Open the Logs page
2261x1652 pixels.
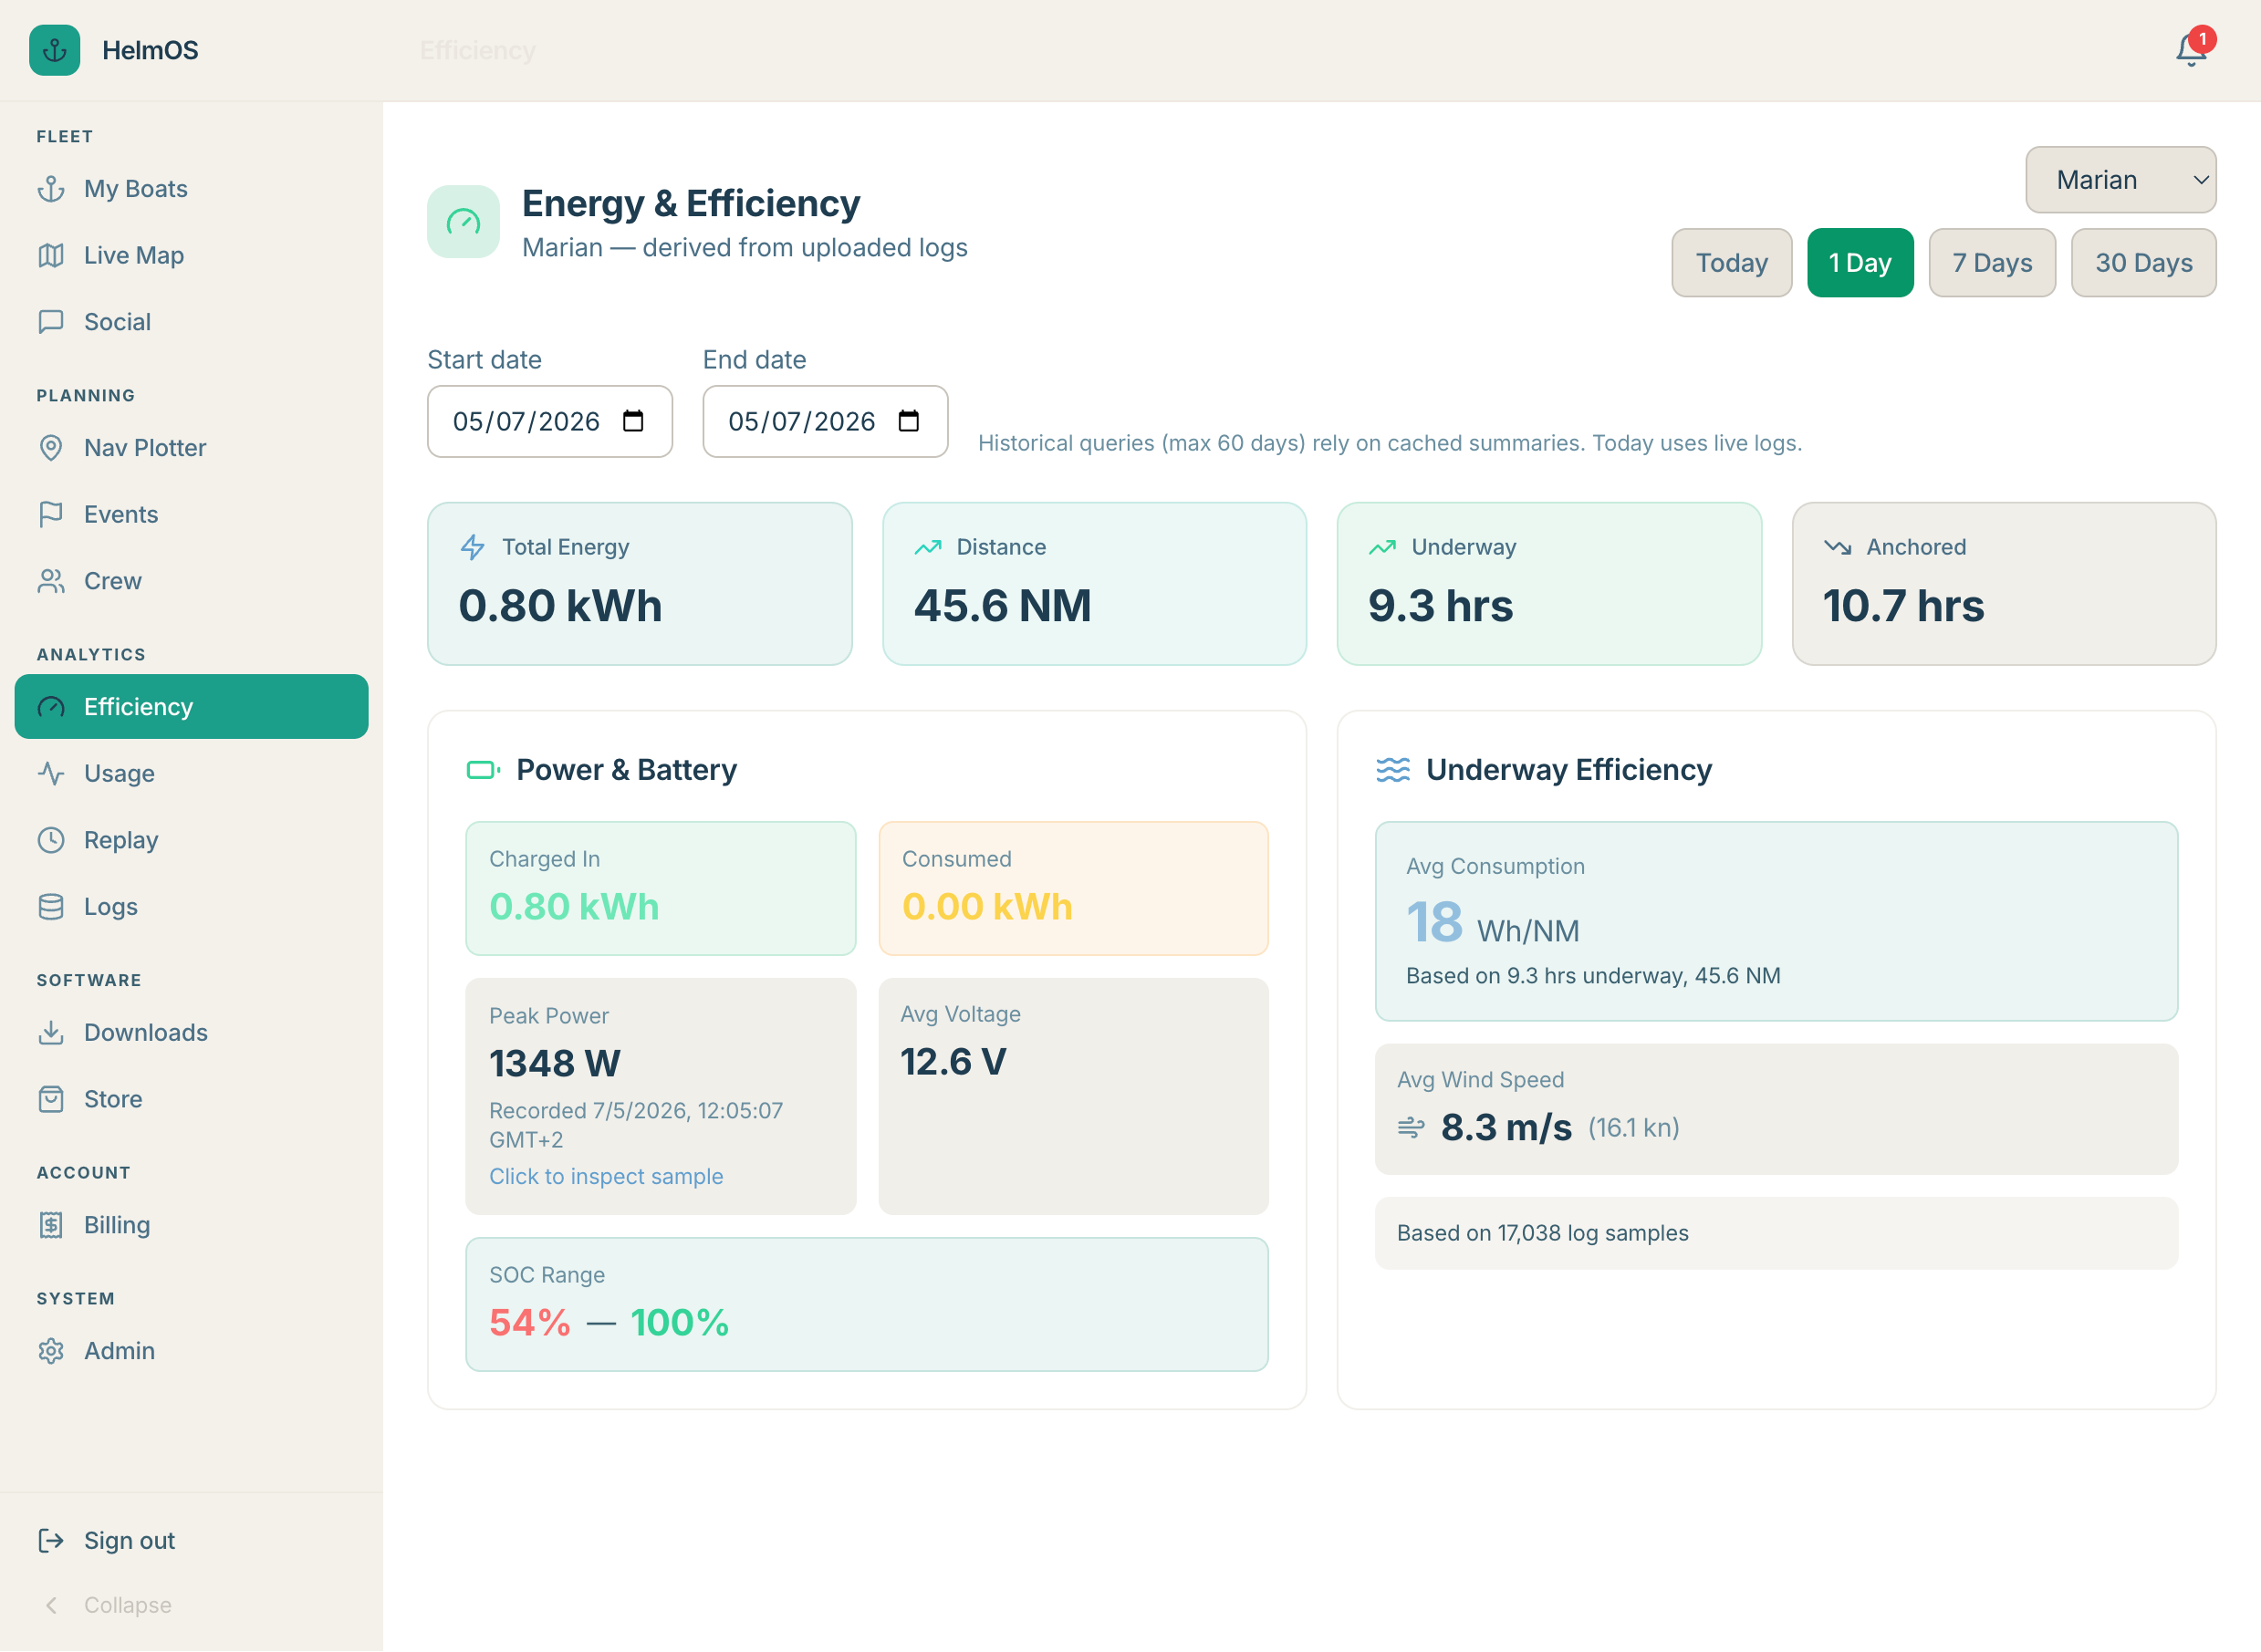[x=191, y=907]
